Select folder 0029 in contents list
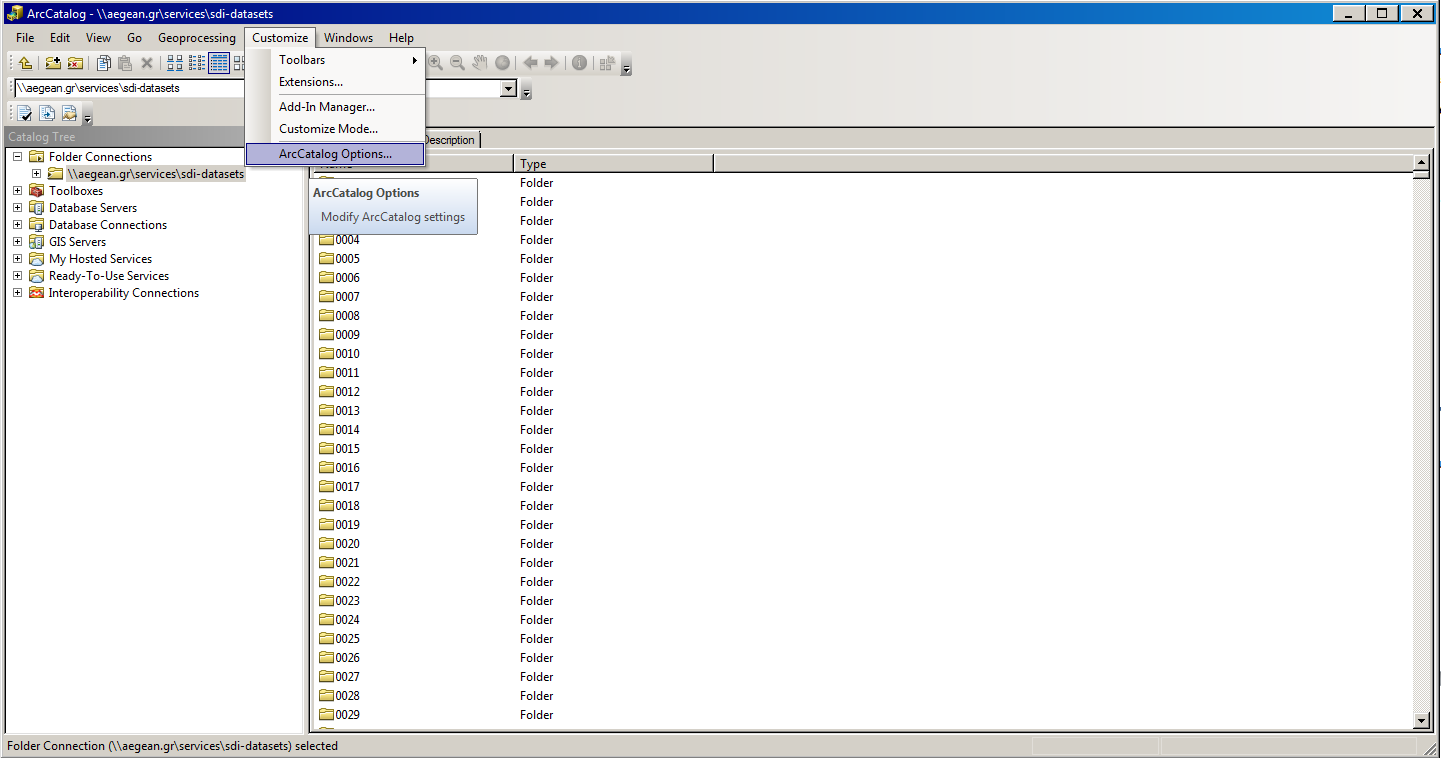This screenshot has height=758, width=1441. tap(347, 714)
